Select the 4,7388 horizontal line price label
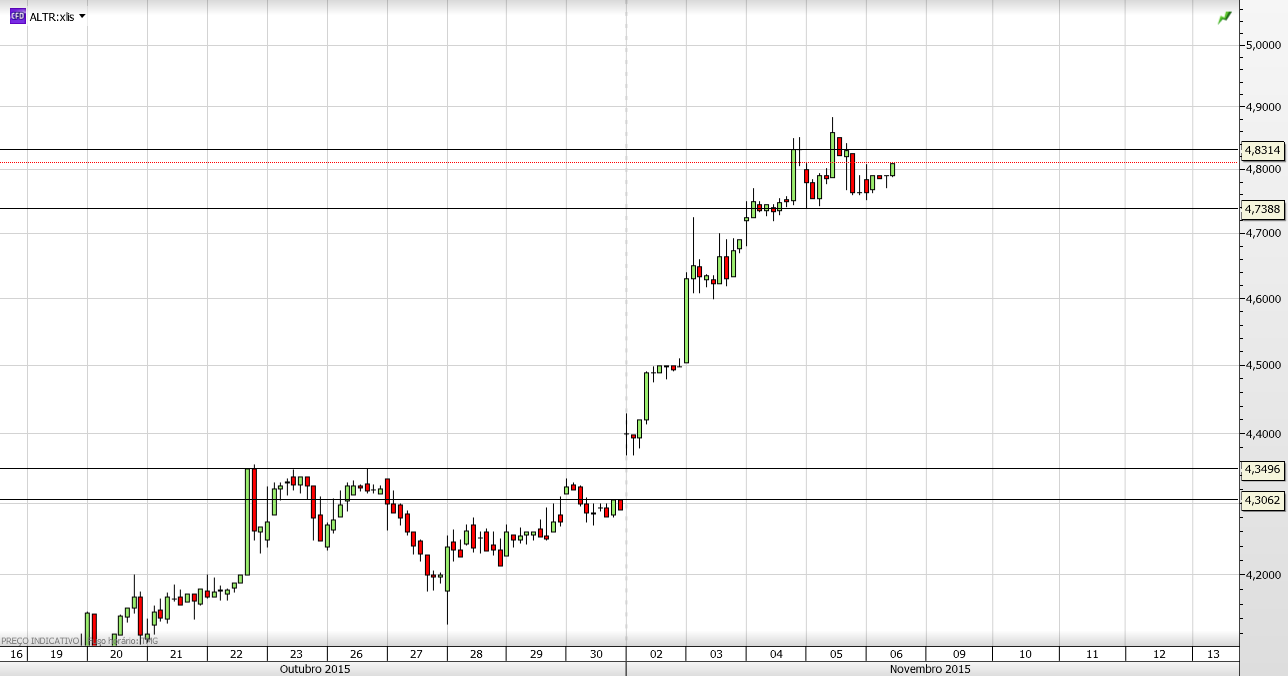The height and width of the screenshot is (676, 1288). (1262, 209)
